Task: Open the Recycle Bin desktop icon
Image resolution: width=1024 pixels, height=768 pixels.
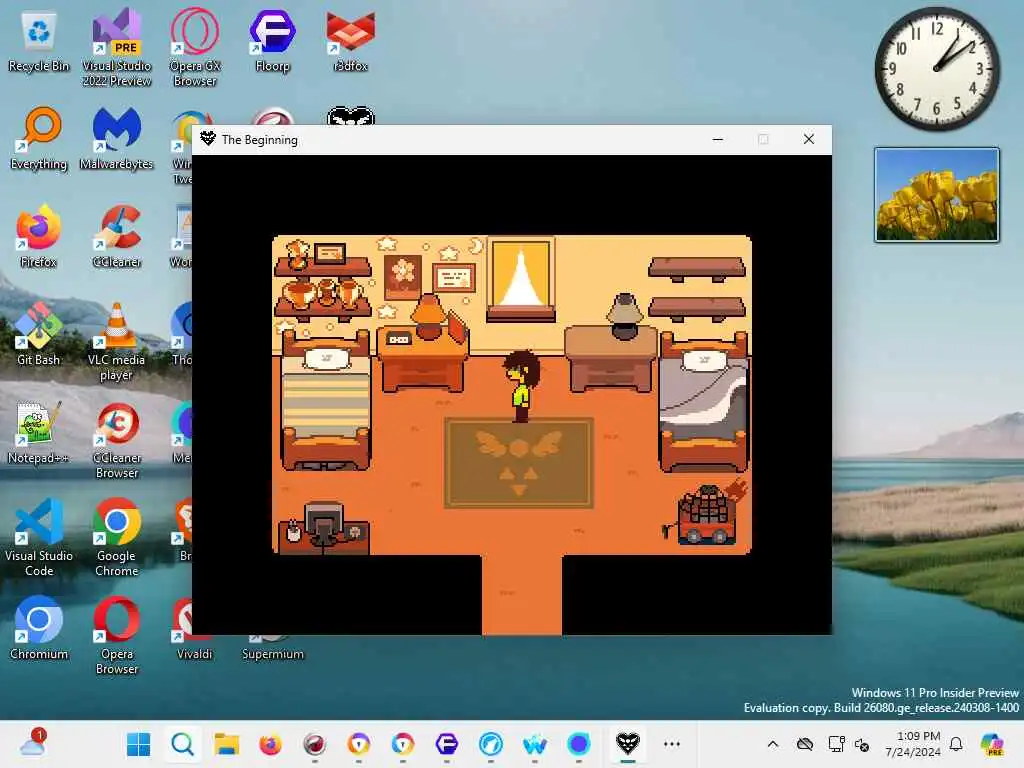Action: click(39, 42)
